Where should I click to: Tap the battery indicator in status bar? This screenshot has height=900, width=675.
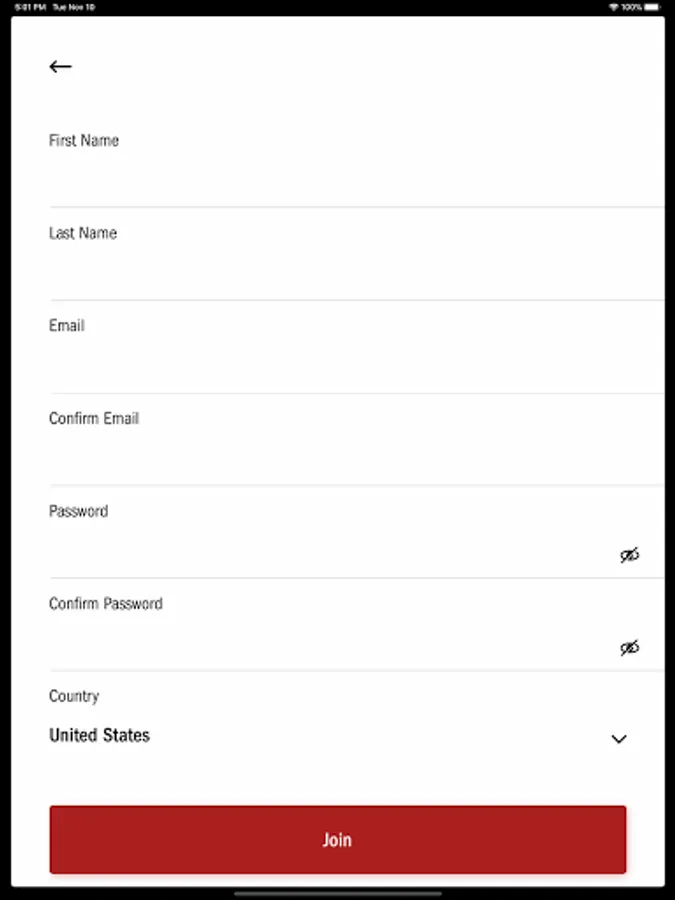pyautogui.click(x=653, y=7)
